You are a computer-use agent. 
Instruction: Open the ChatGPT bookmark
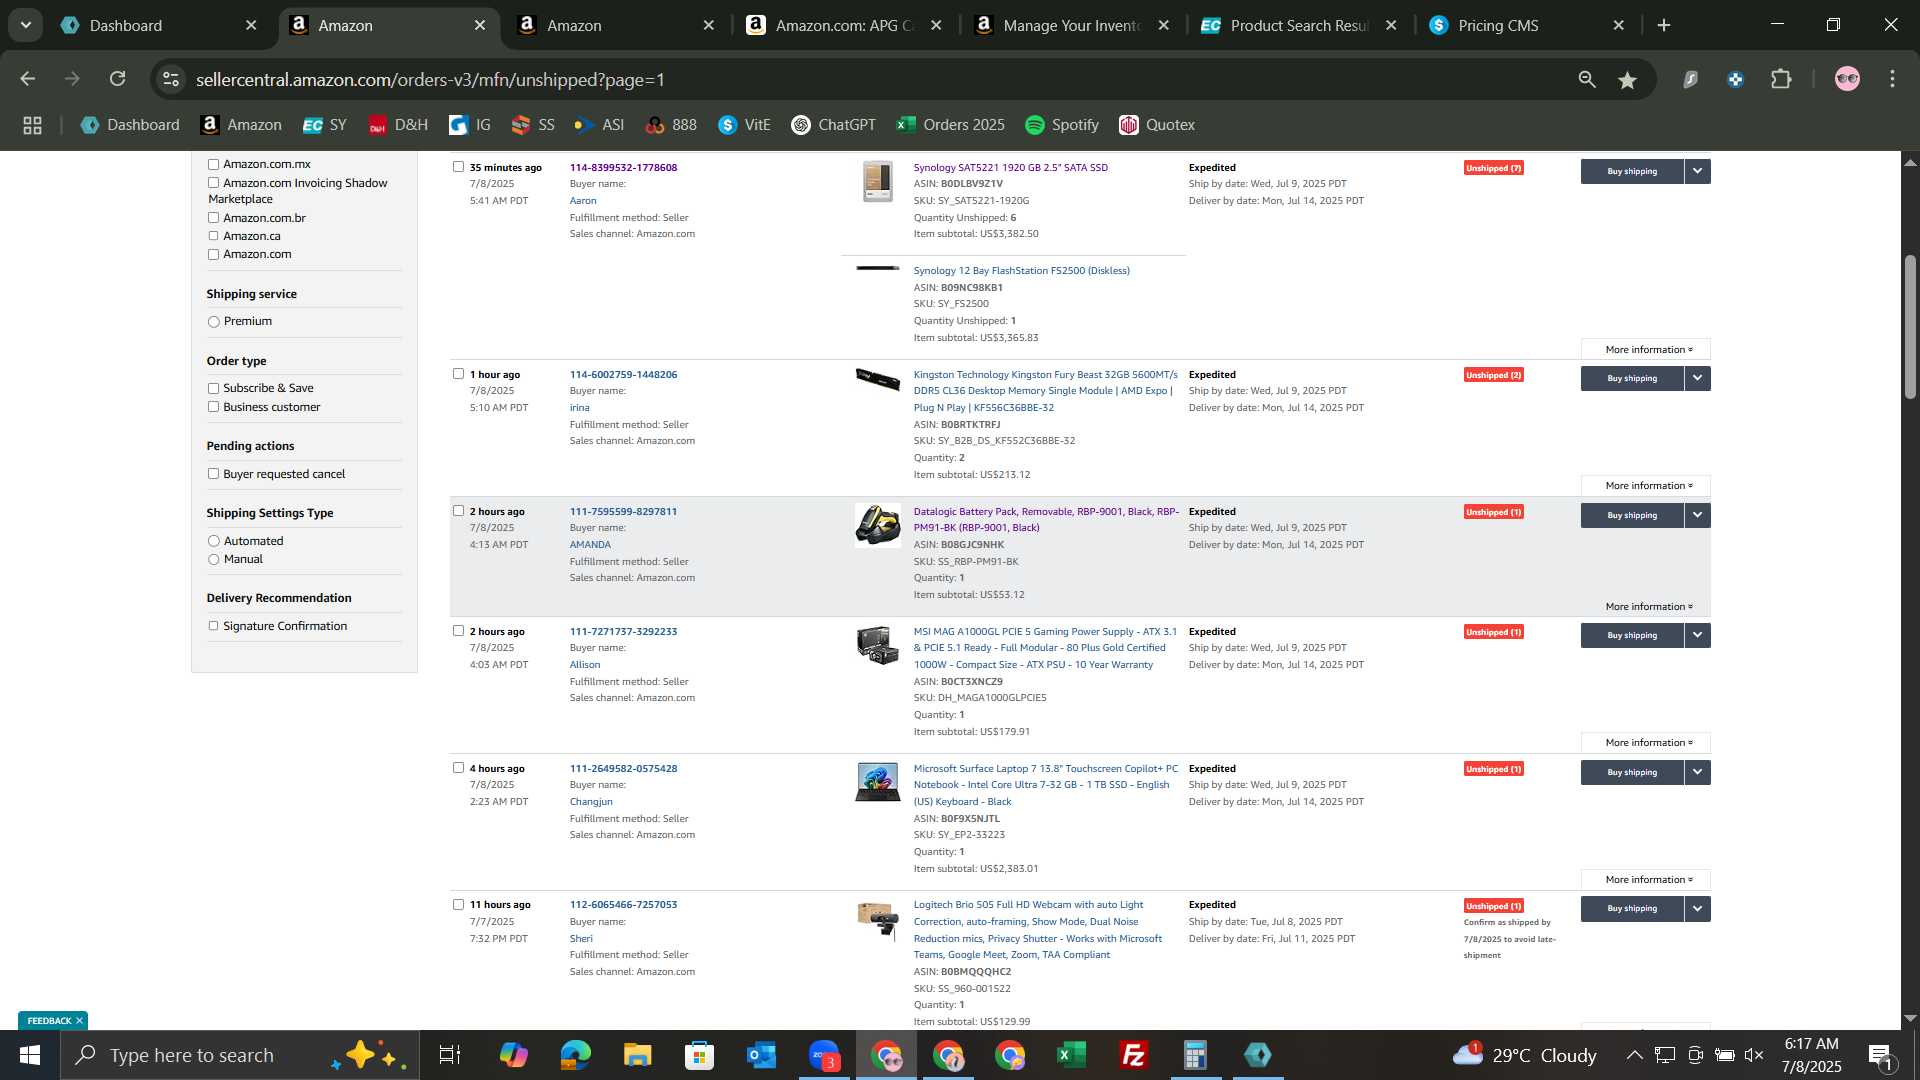pos(833,125)
